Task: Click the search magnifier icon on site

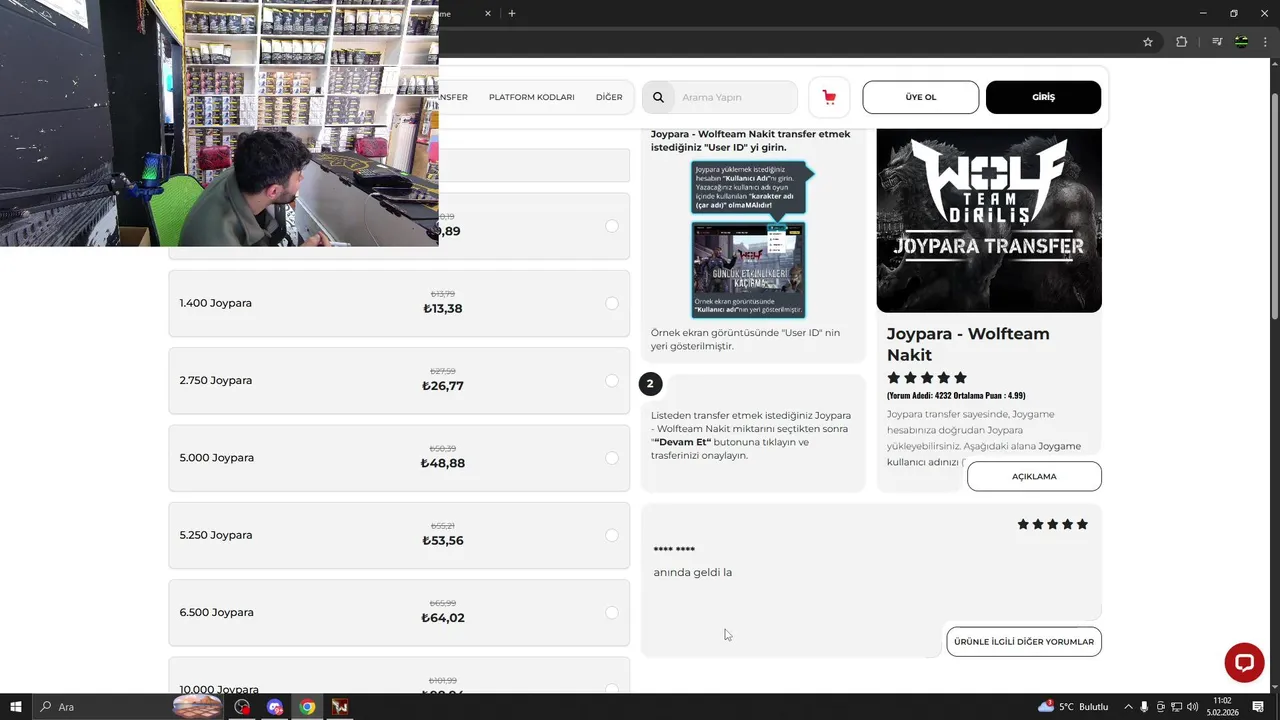Action: click(658, 98)
